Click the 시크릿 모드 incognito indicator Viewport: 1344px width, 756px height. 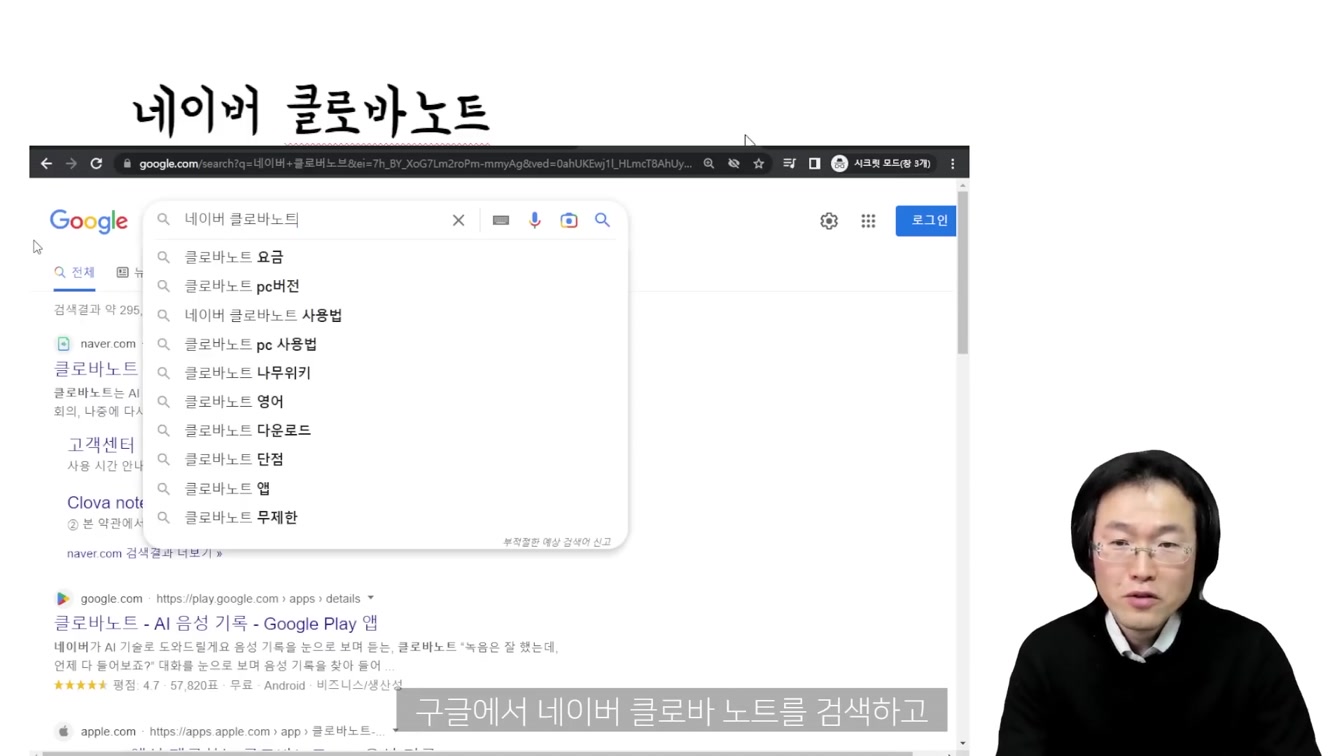882,163
